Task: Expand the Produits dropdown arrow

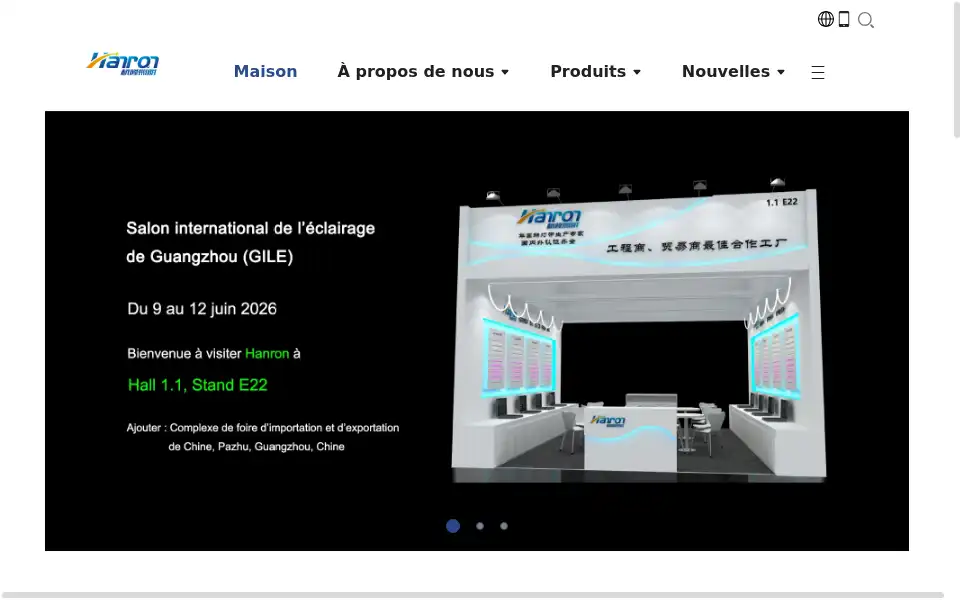Action: click(x=637, y=72)
